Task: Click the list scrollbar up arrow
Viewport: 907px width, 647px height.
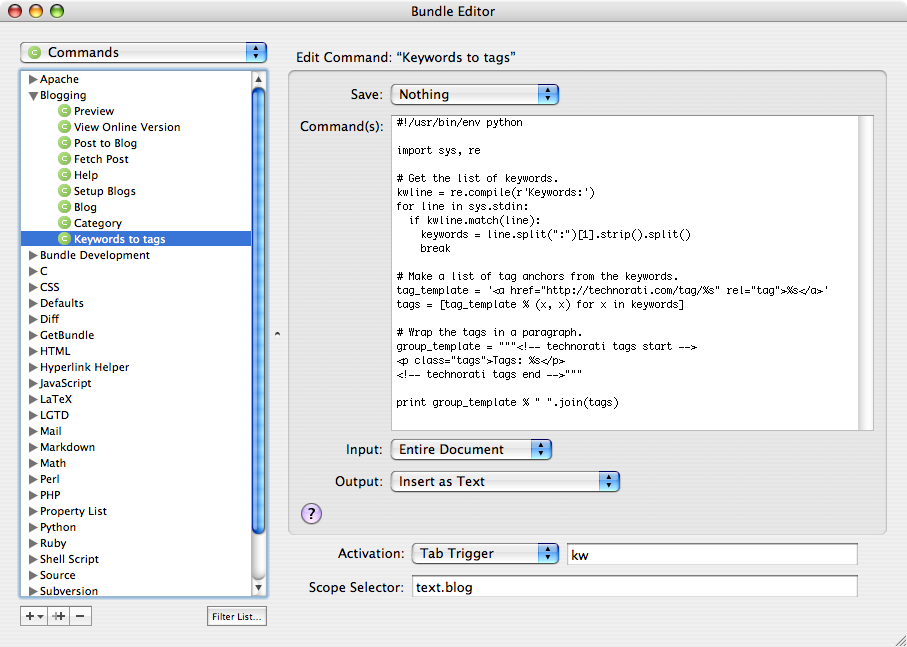Action: point(259,79)
